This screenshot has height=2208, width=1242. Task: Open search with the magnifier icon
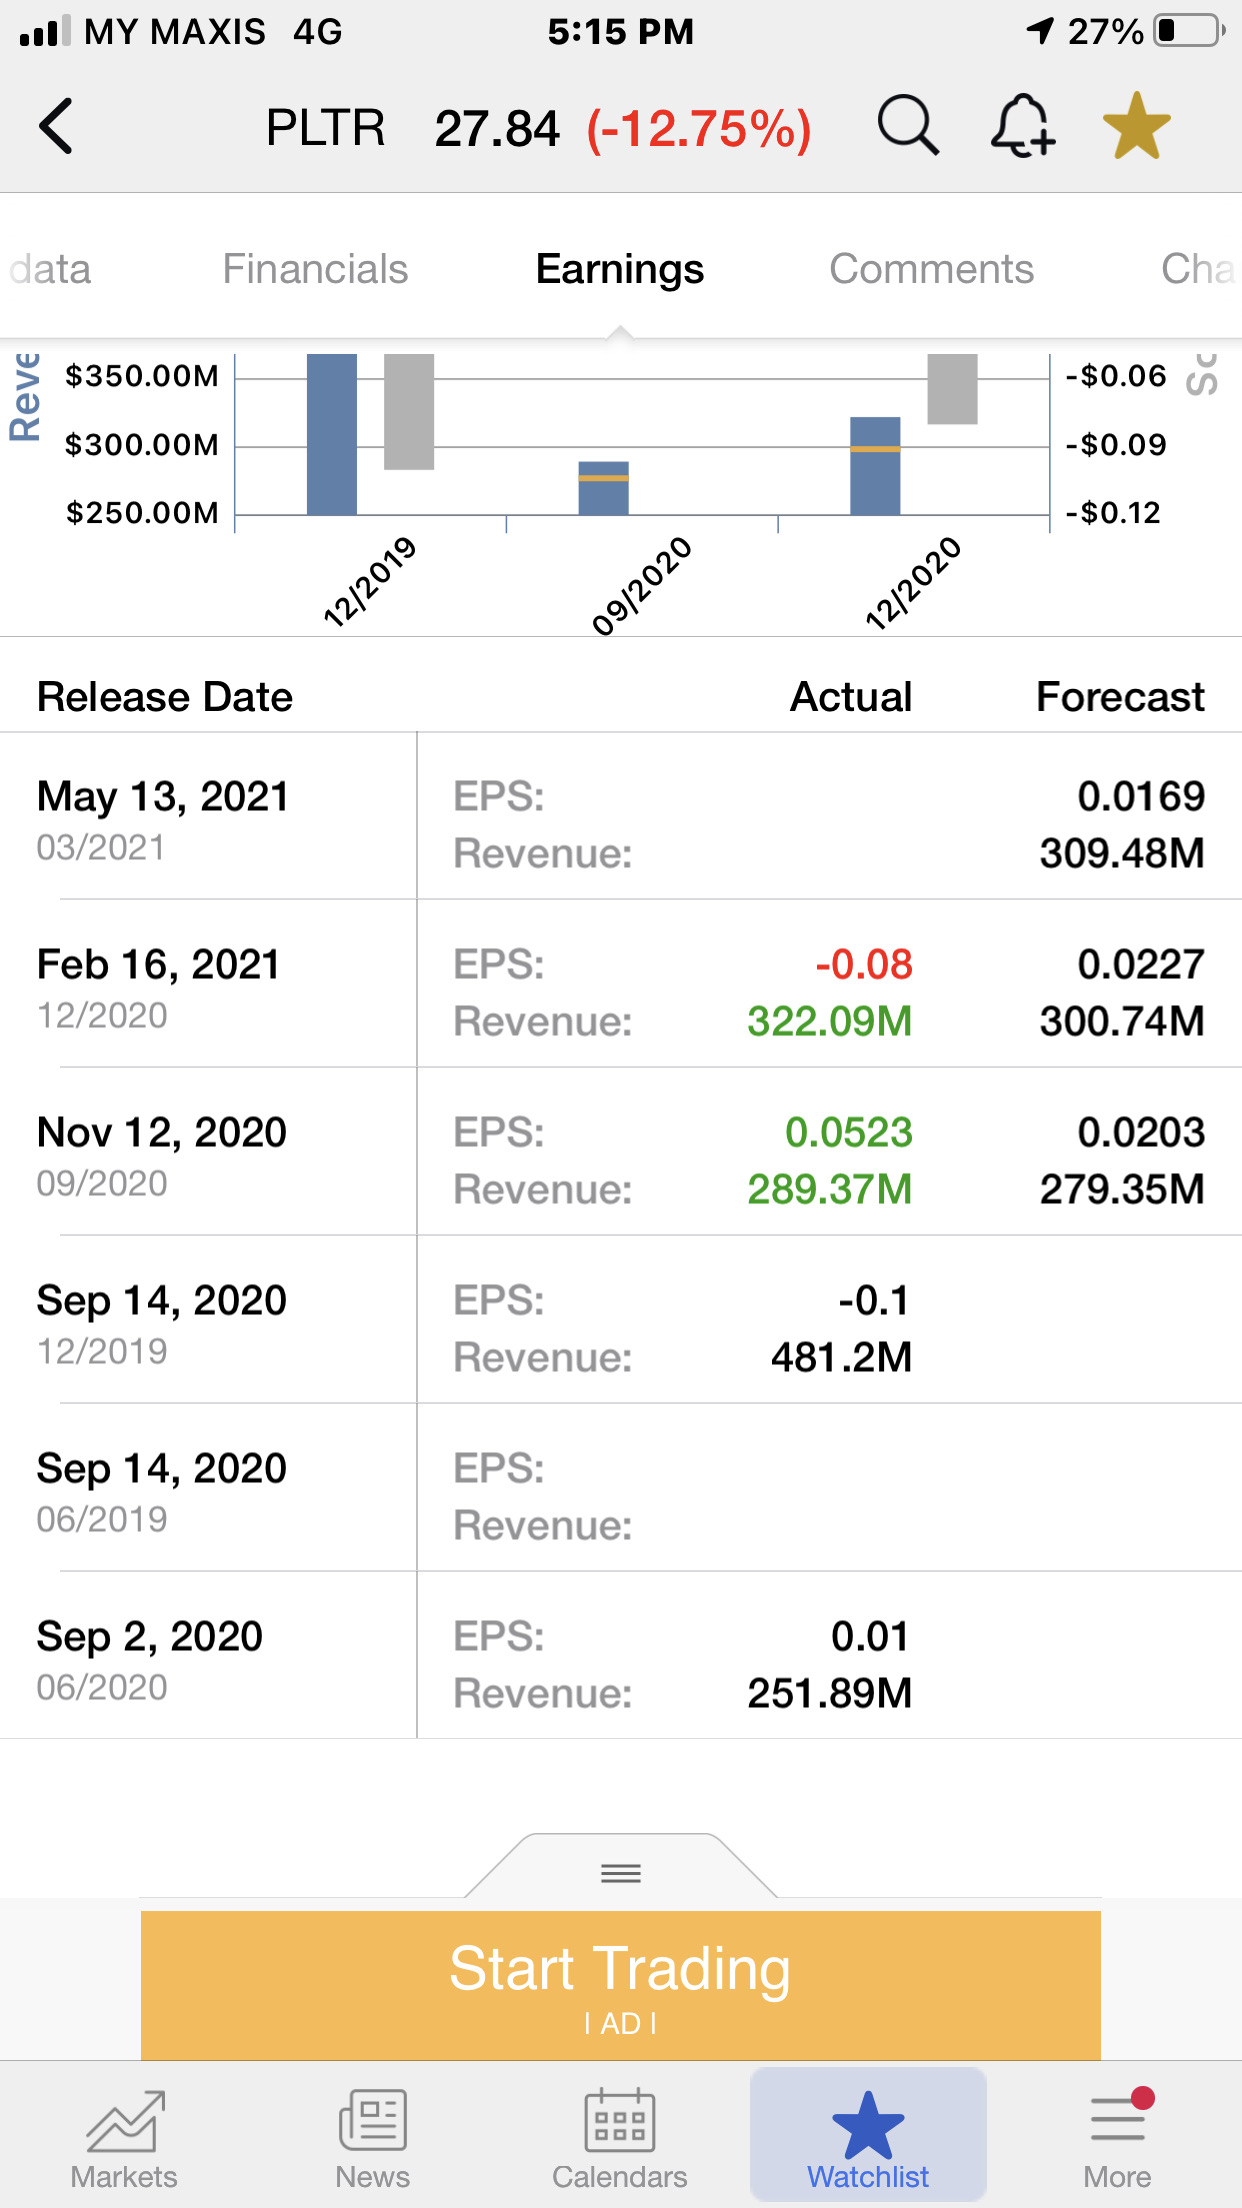(x=907, y=127)
